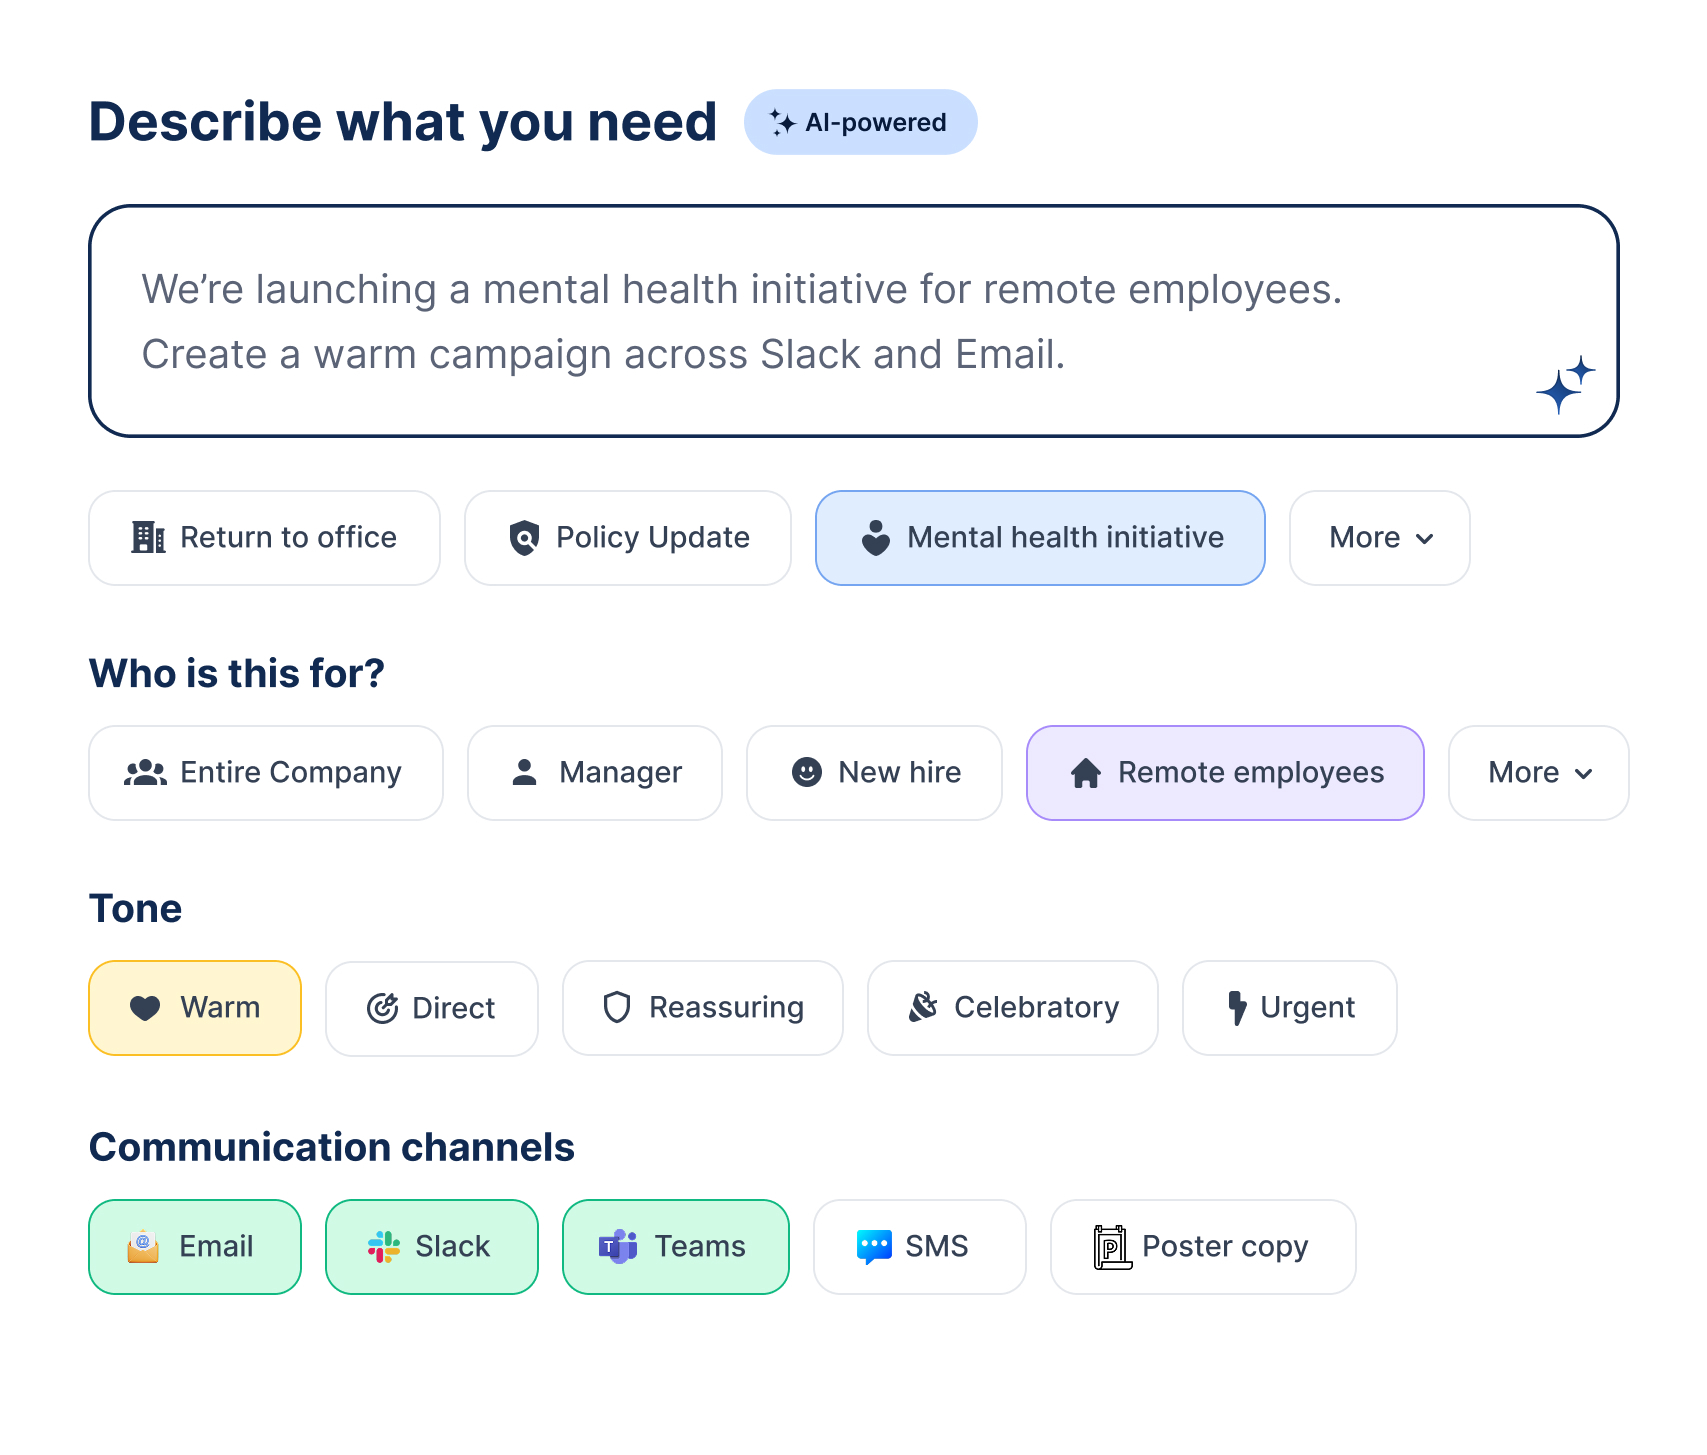Screen dimensions: 1707x1455
Task: Select the Celebratory tone chip
Action: click(x=1013, y=1008)
